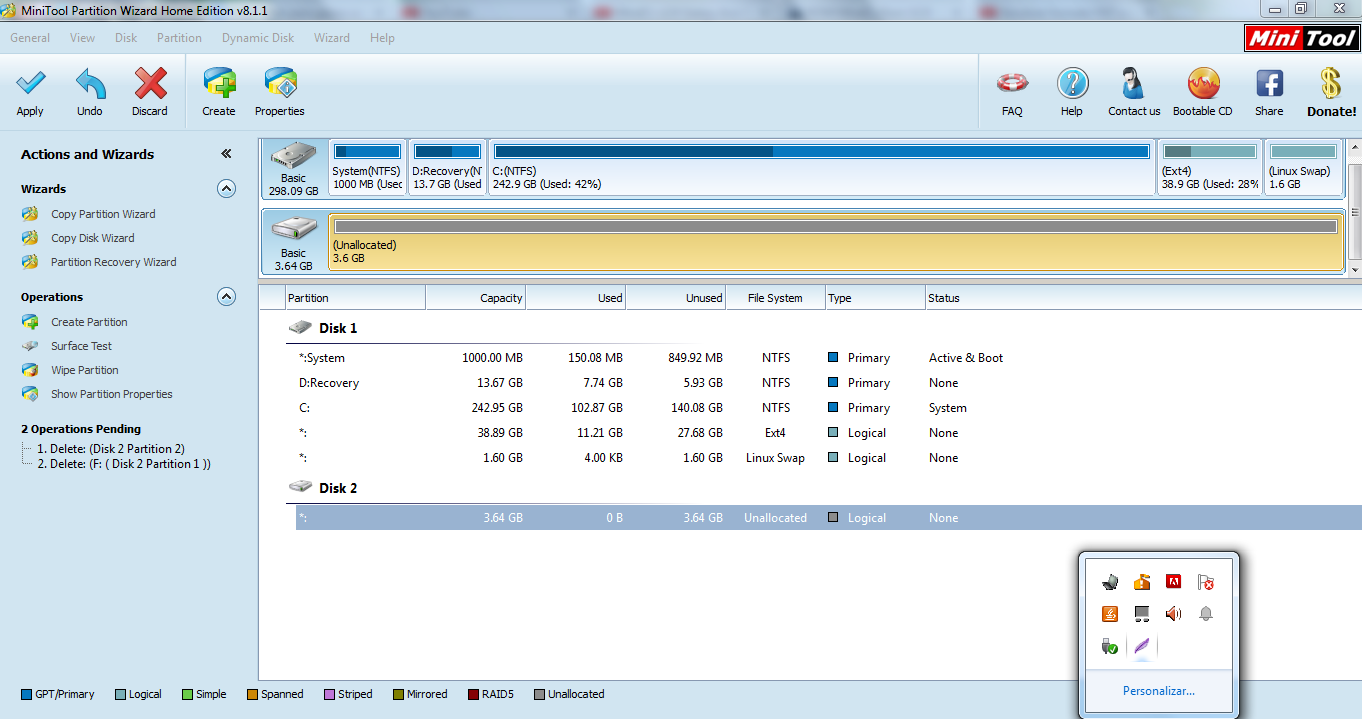Select pending operation 2 Delete F: Partition 1

[x=123, y=464]
